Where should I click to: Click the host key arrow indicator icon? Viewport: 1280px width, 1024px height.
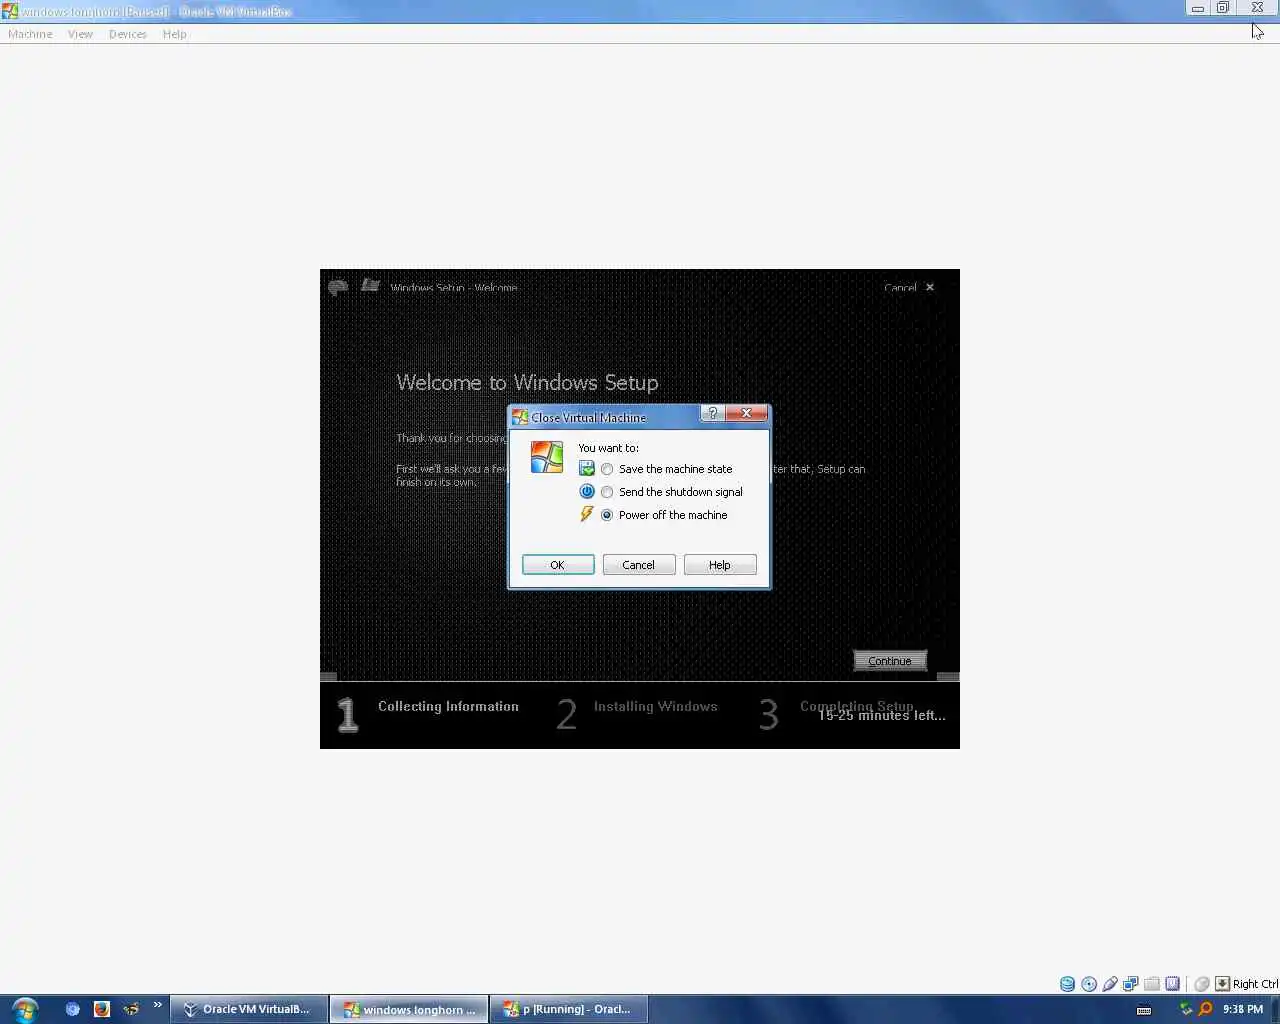[1222, 984]
